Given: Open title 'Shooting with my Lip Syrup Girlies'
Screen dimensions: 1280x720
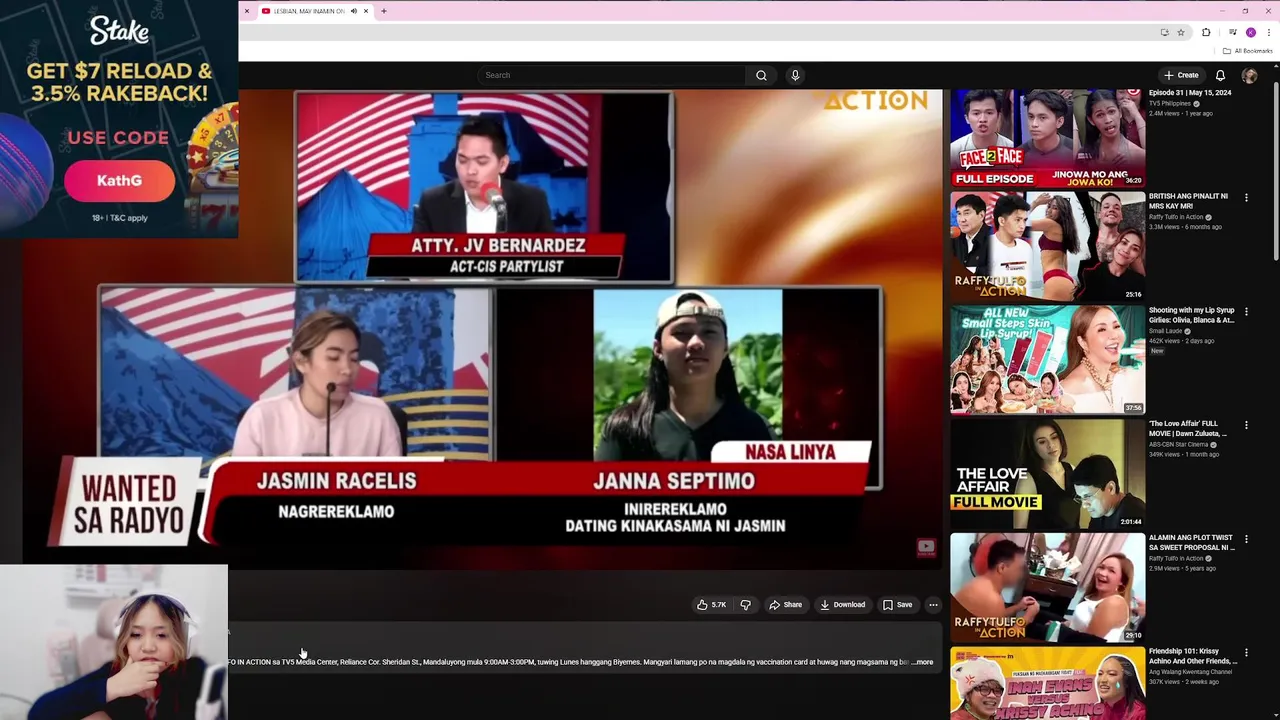Looking at the screenshot, I should tap(1192, 315).
